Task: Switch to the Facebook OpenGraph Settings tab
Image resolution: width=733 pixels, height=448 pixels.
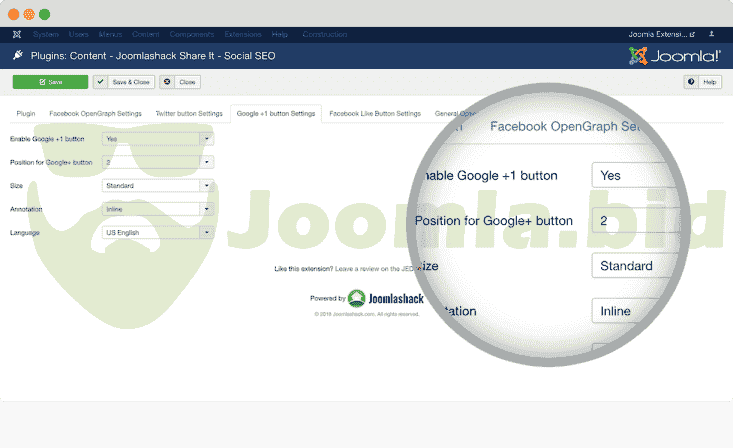Action: [x=95, y=114]
